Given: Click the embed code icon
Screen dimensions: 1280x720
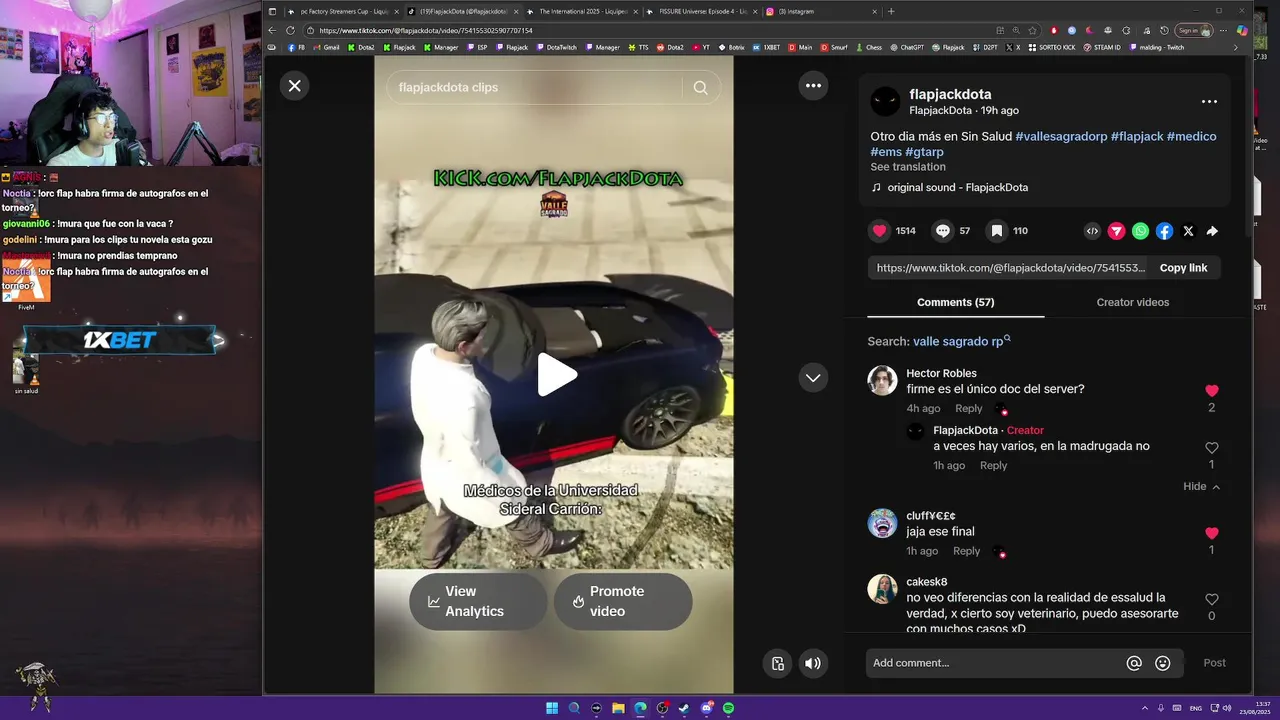Looking at the screenshot, I should (x=1092, y=231).
